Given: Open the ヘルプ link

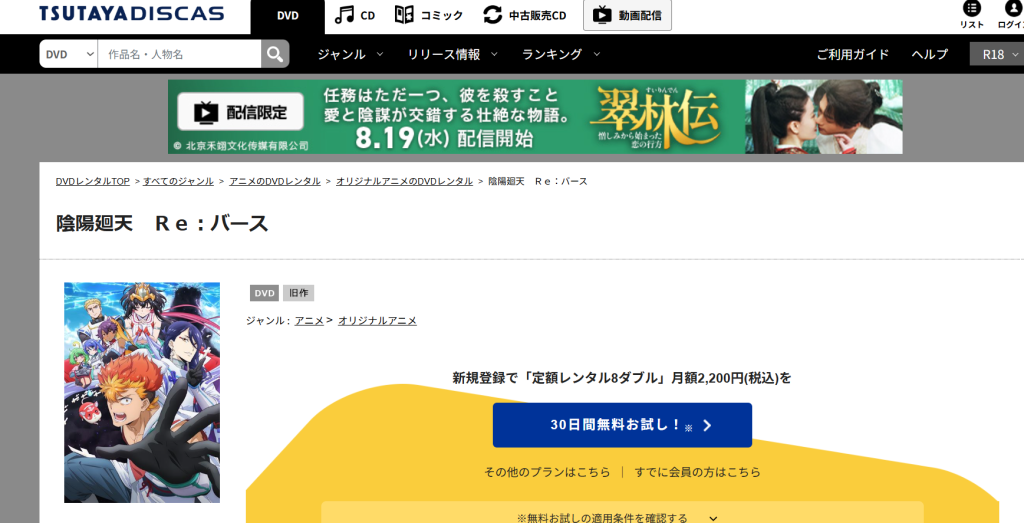Looking at the screenshot, I should pyautogui.click(x=930, y=54).
